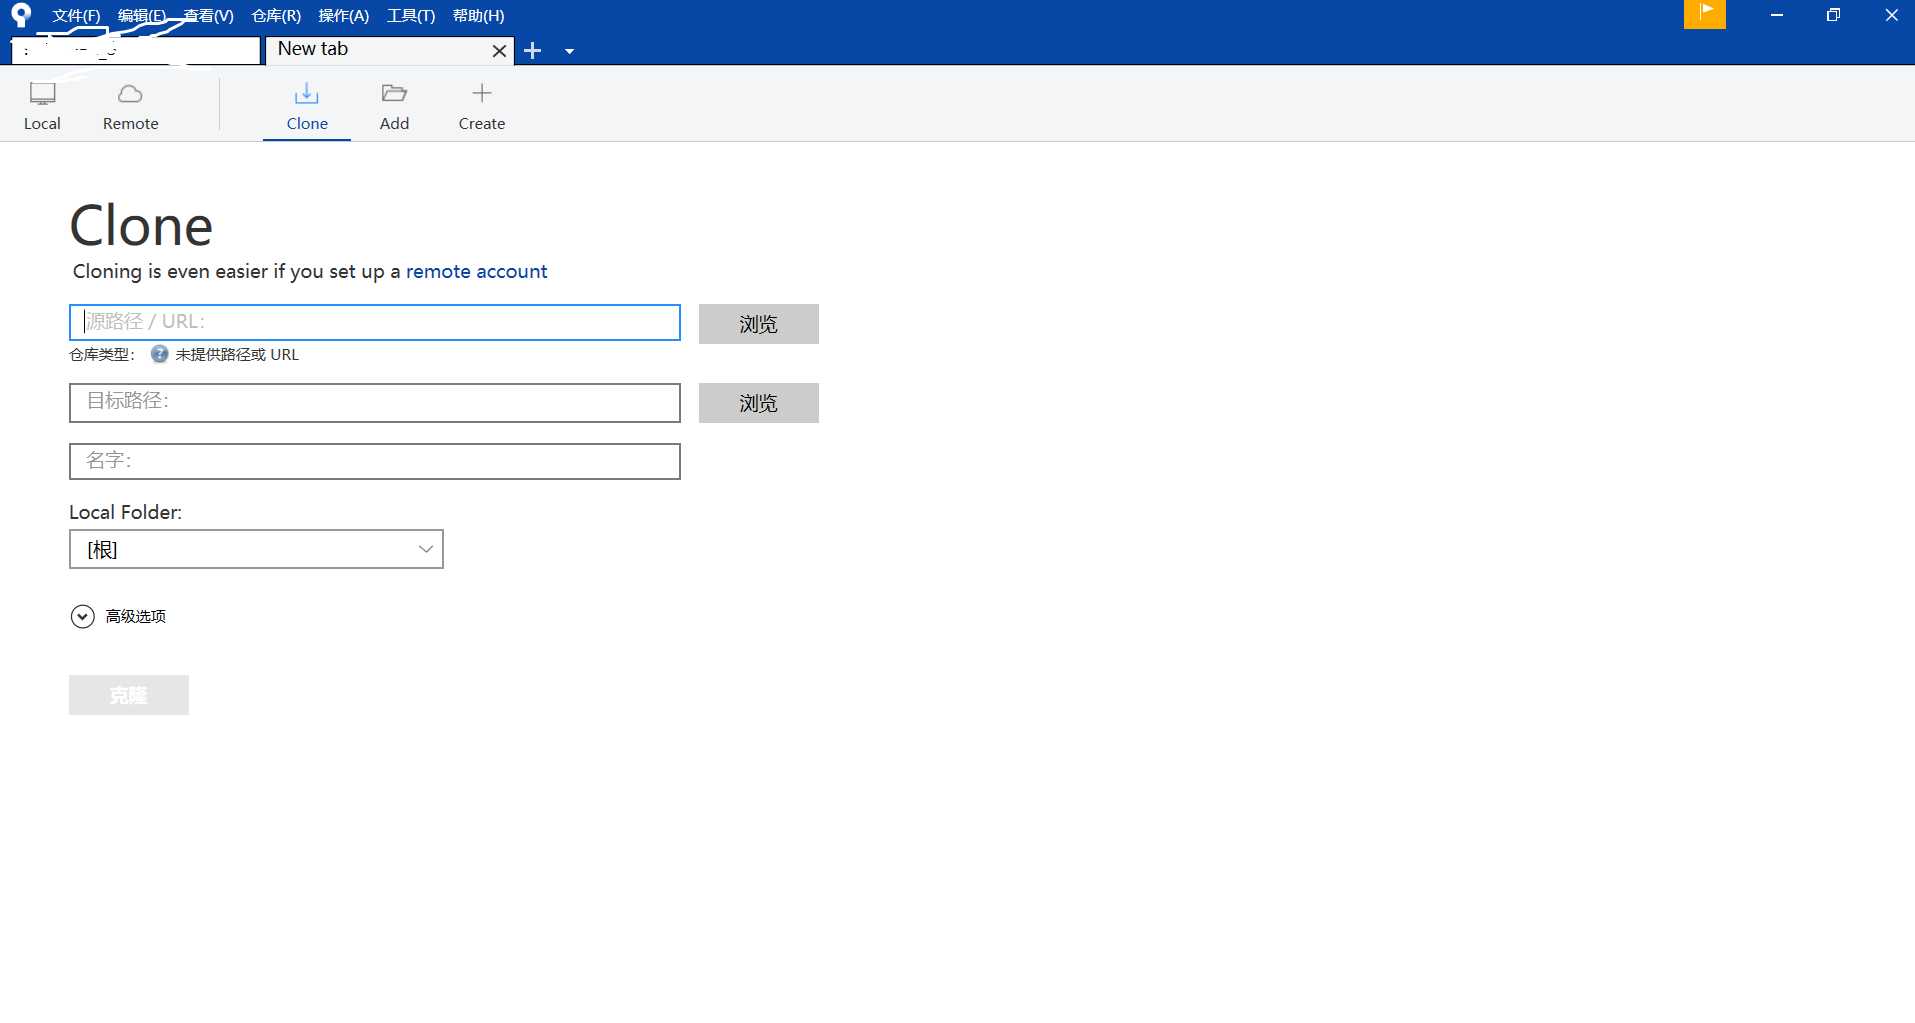Restore down the Sourcetree window
Viewport: 1915px width, 1023px height.
pyautogui.click(x=1833, y=15)
